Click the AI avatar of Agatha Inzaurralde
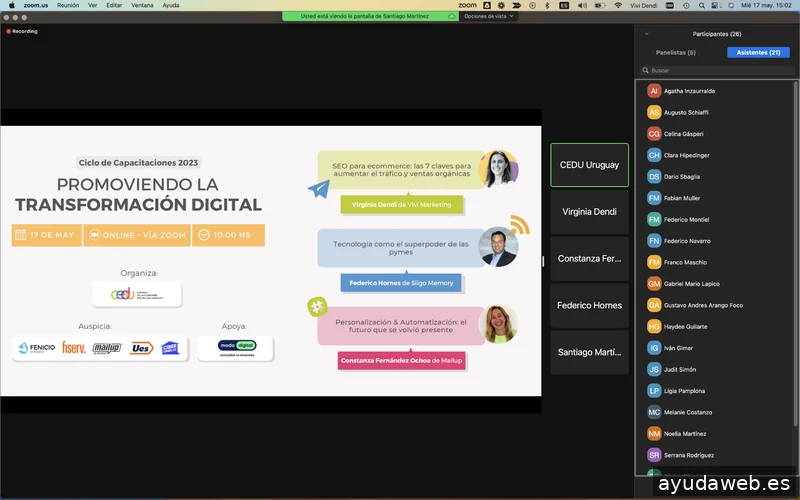The height and width of the screenshot is (500, 800). tap(654, 91)
